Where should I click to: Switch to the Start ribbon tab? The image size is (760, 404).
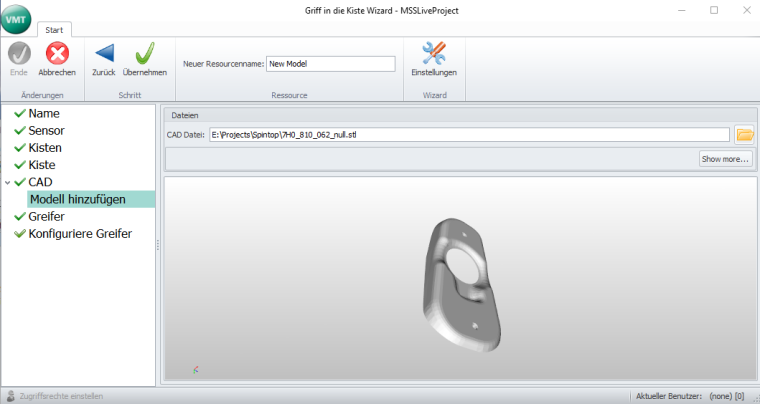pyautogui.click(x=56, y=30)
